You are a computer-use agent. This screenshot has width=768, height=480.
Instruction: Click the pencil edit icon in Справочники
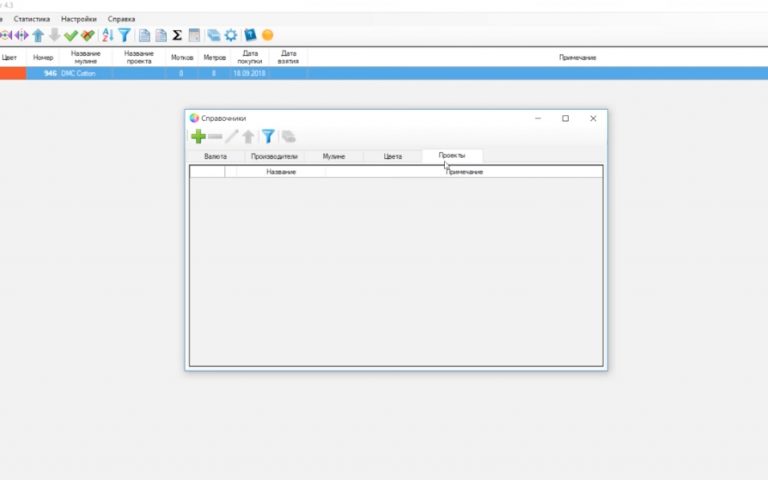point(231,136)
